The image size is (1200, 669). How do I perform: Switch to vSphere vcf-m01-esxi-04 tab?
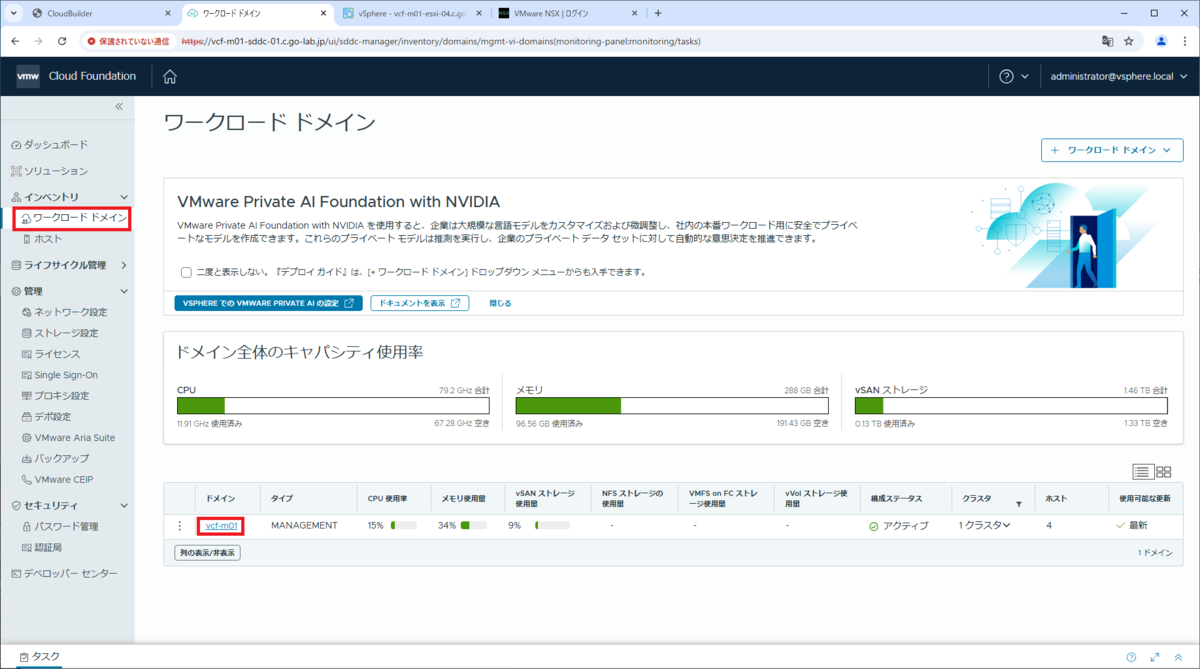click(410, 13)
